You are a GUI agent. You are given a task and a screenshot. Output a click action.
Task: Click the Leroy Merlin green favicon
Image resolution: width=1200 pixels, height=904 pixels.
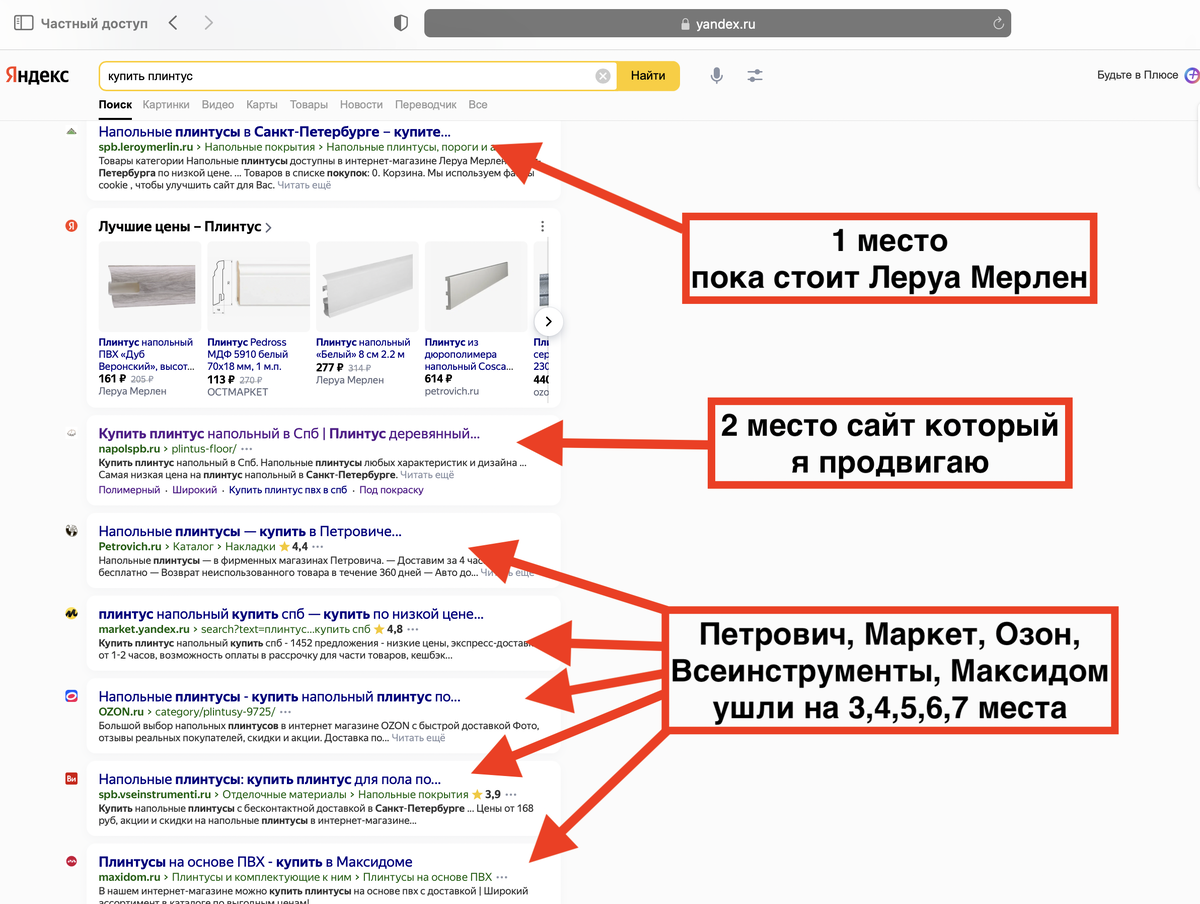[x=71, y=130]
